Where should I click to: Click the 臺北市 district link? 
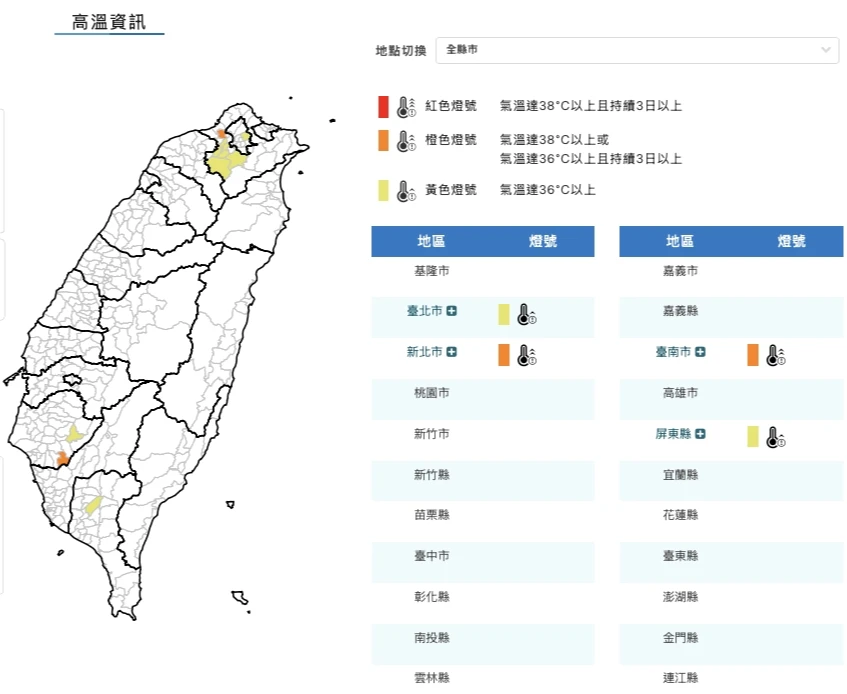pyautogui.click(x=424, y=311)
